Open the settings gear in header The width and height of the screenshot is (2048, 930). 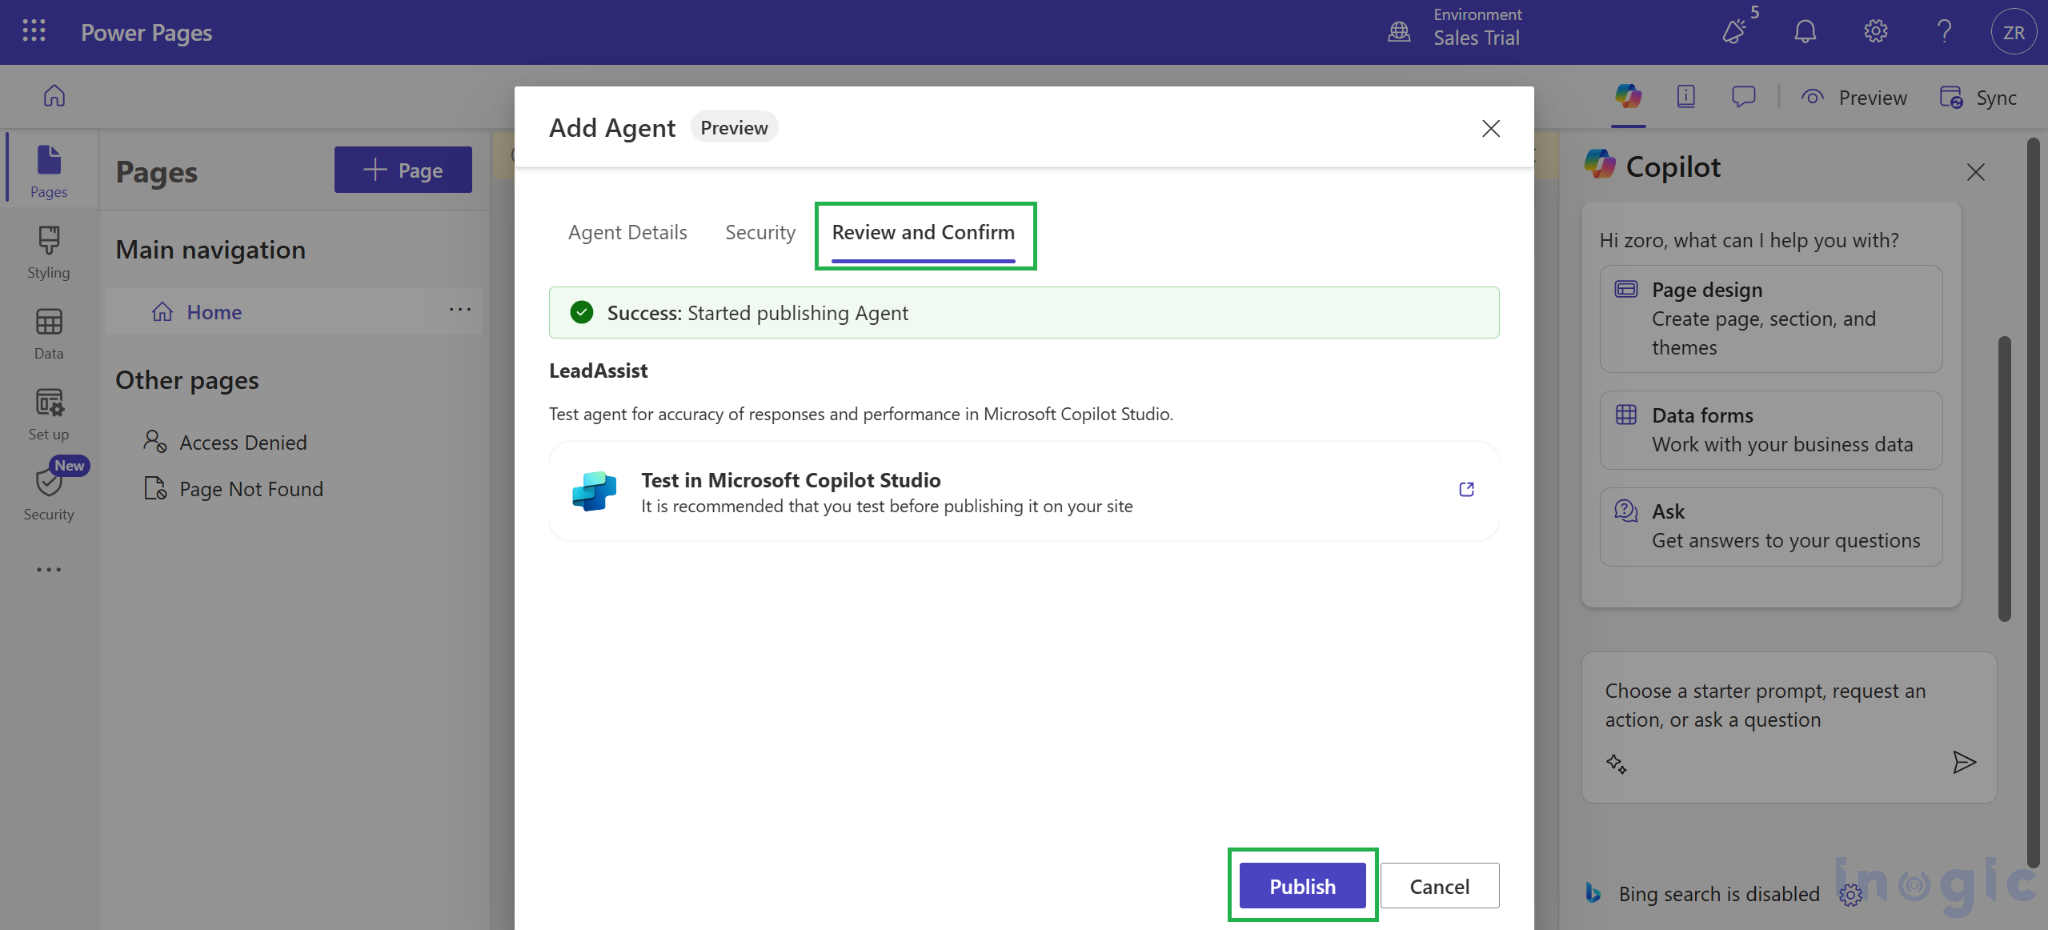click(1875, 32)
